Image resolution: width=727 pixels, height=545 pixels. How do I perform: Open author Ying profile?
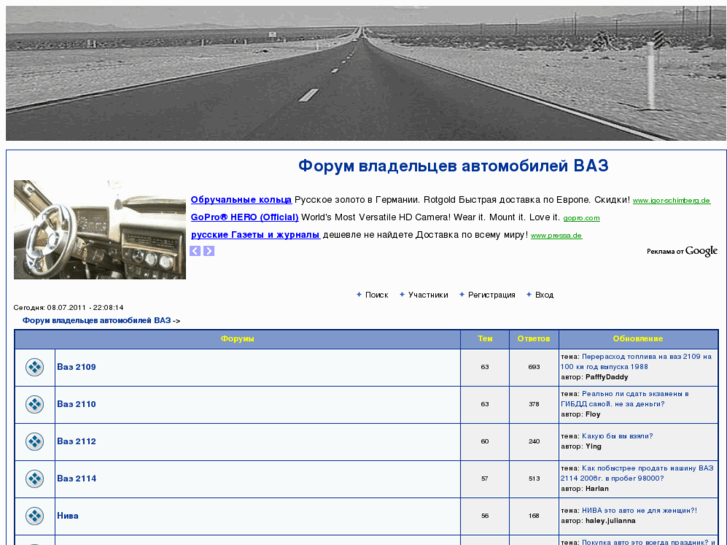click(593, 446)
